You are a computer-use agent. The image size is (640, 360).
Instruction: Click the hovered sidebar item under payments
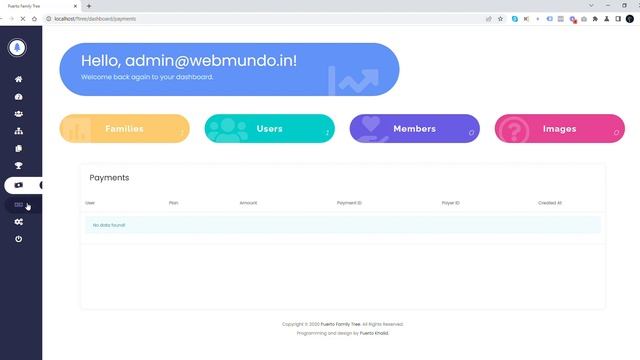coord(18,205)
